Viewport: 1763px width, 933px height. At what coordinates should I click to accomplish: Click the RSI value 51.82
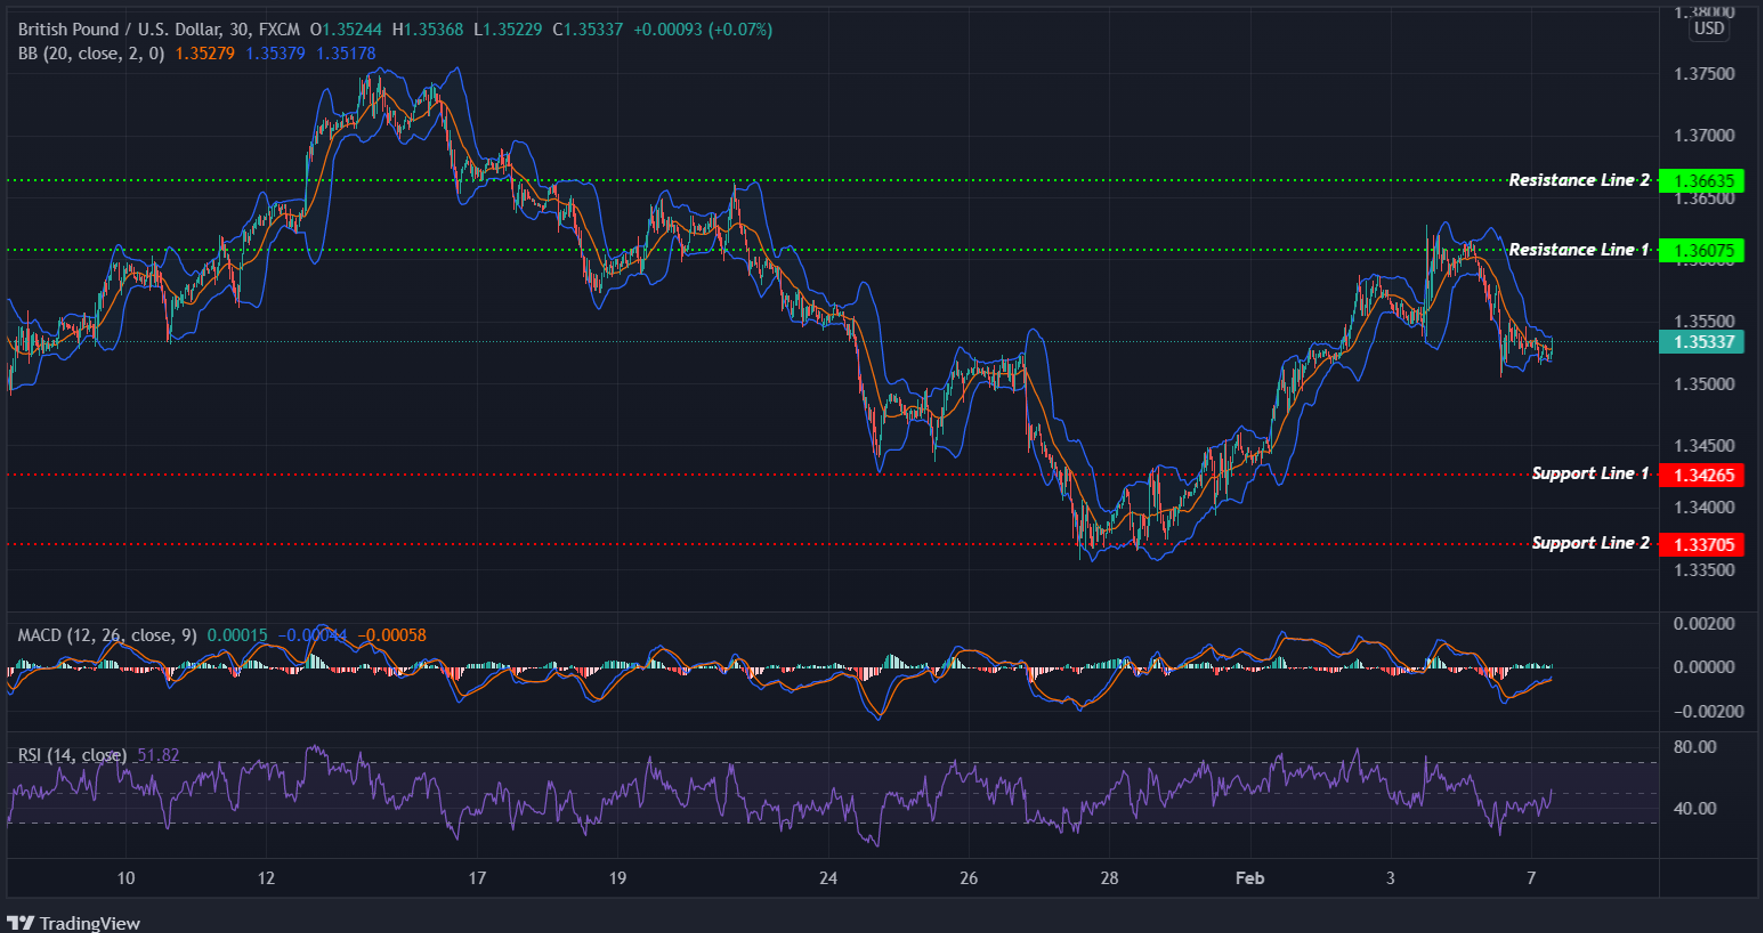157,756
